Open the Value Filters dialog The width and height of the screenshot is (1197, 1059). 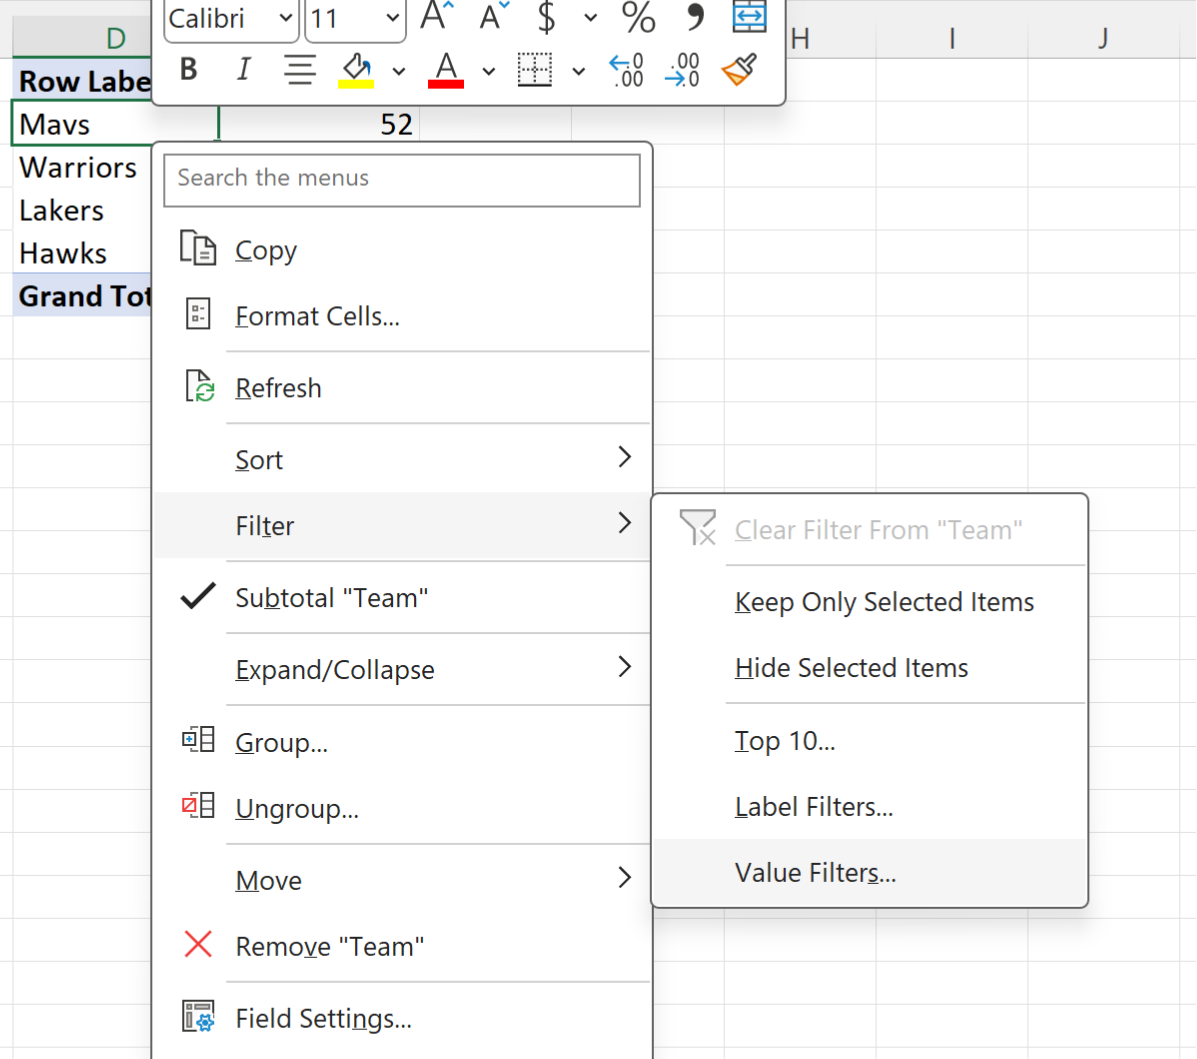[x=815, y=872]
